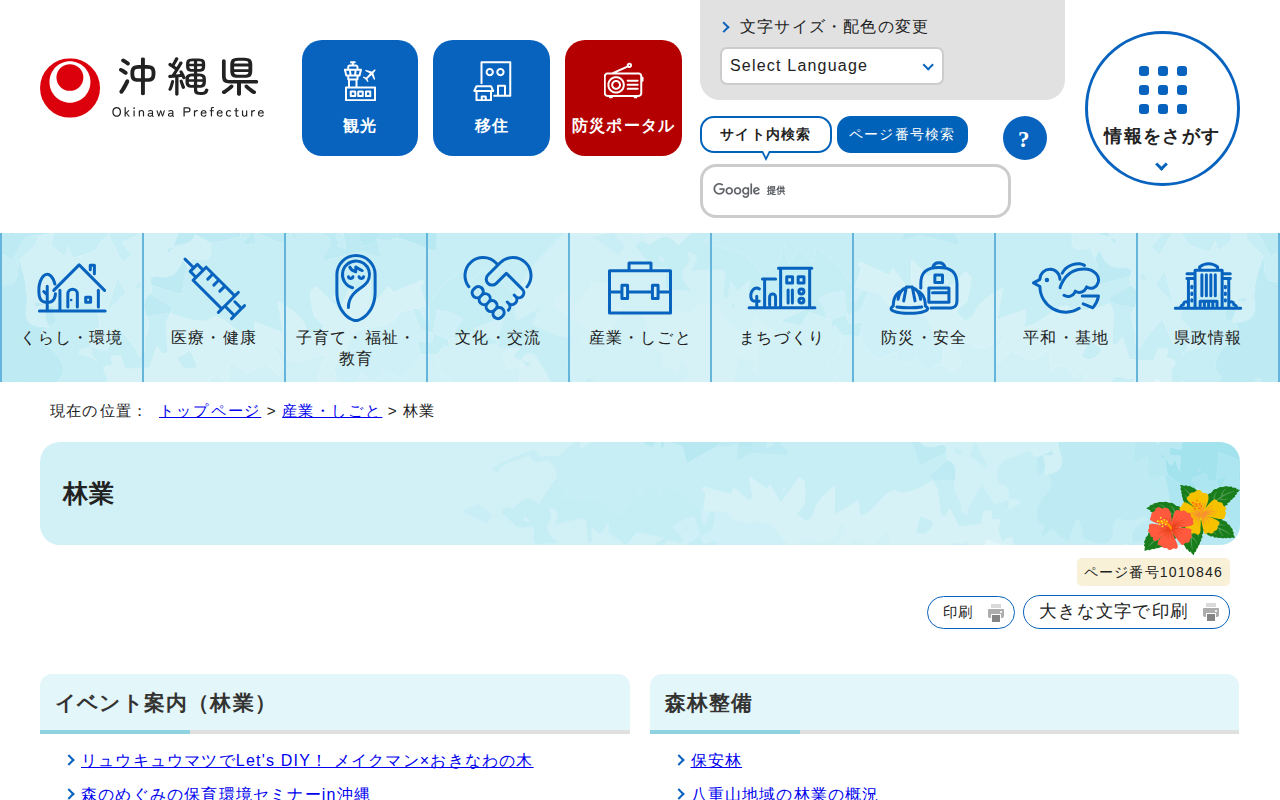This screenshot has height=800, width=1280.
Task: Switch to the ページ番号検索 tab
Action: [x=902, y=135]
